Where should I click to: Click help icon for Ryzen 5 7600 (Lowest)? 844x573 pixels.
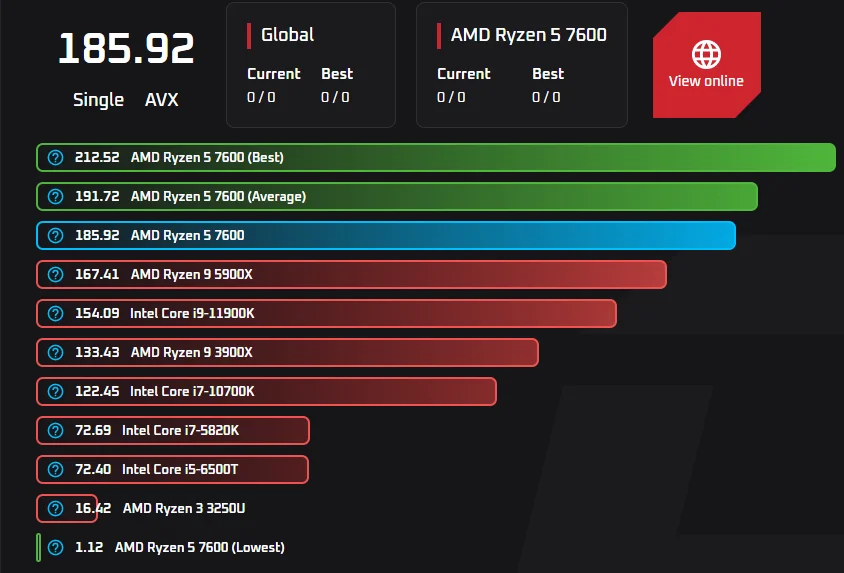tap(55, 548)
